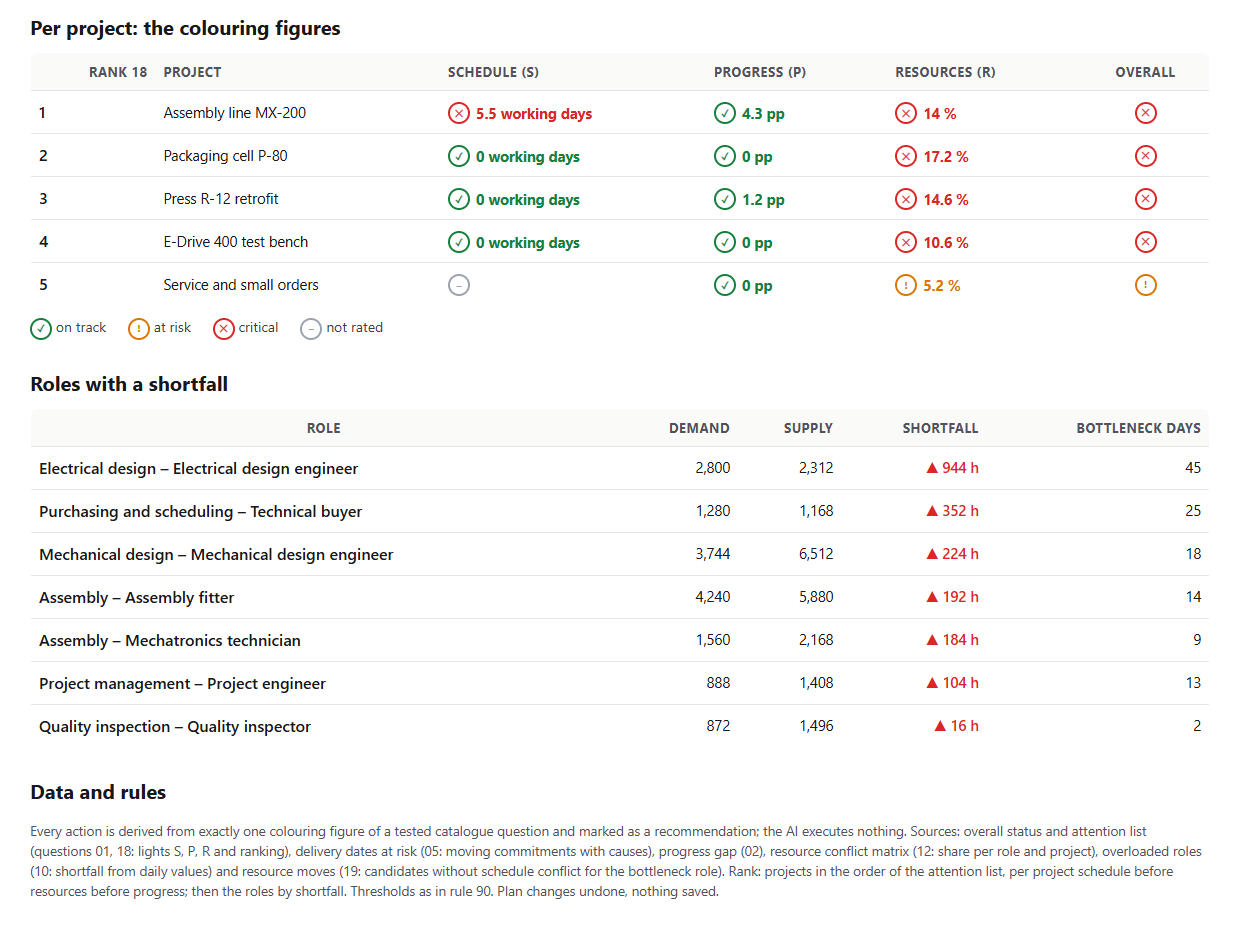Click the Data and rules heading
The image size is (1240, 950).
pyautogui.click(x=98, y=792)
